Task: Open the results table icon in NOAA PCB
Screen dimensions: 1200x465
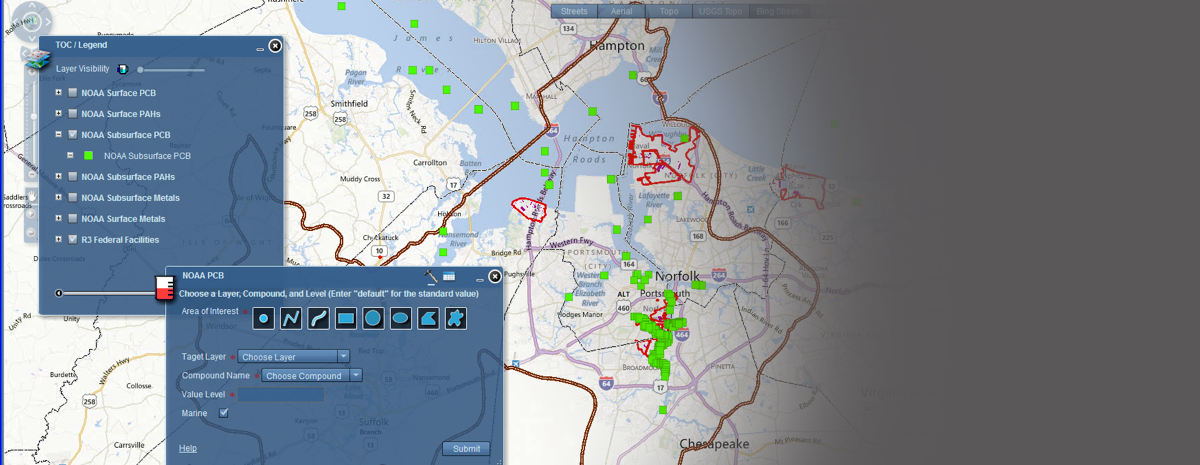Action: 449,276
